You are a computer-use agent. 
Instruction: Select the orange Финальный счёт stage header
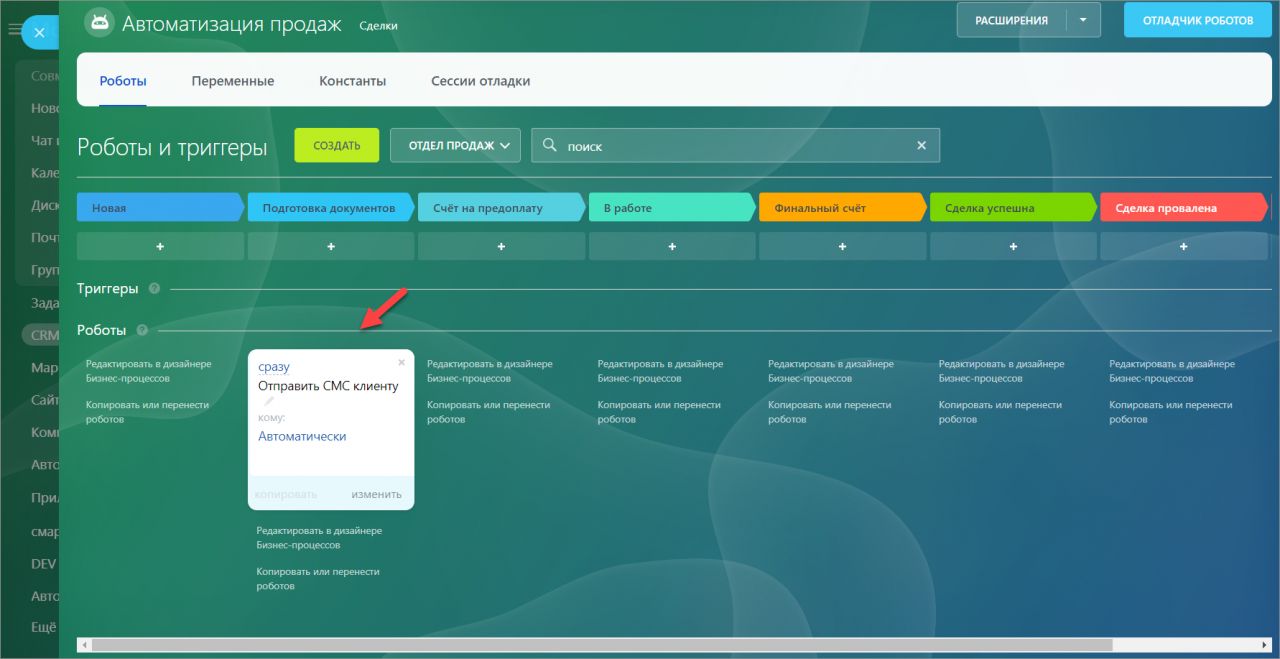pyautogui.click(x=842, y=208)
